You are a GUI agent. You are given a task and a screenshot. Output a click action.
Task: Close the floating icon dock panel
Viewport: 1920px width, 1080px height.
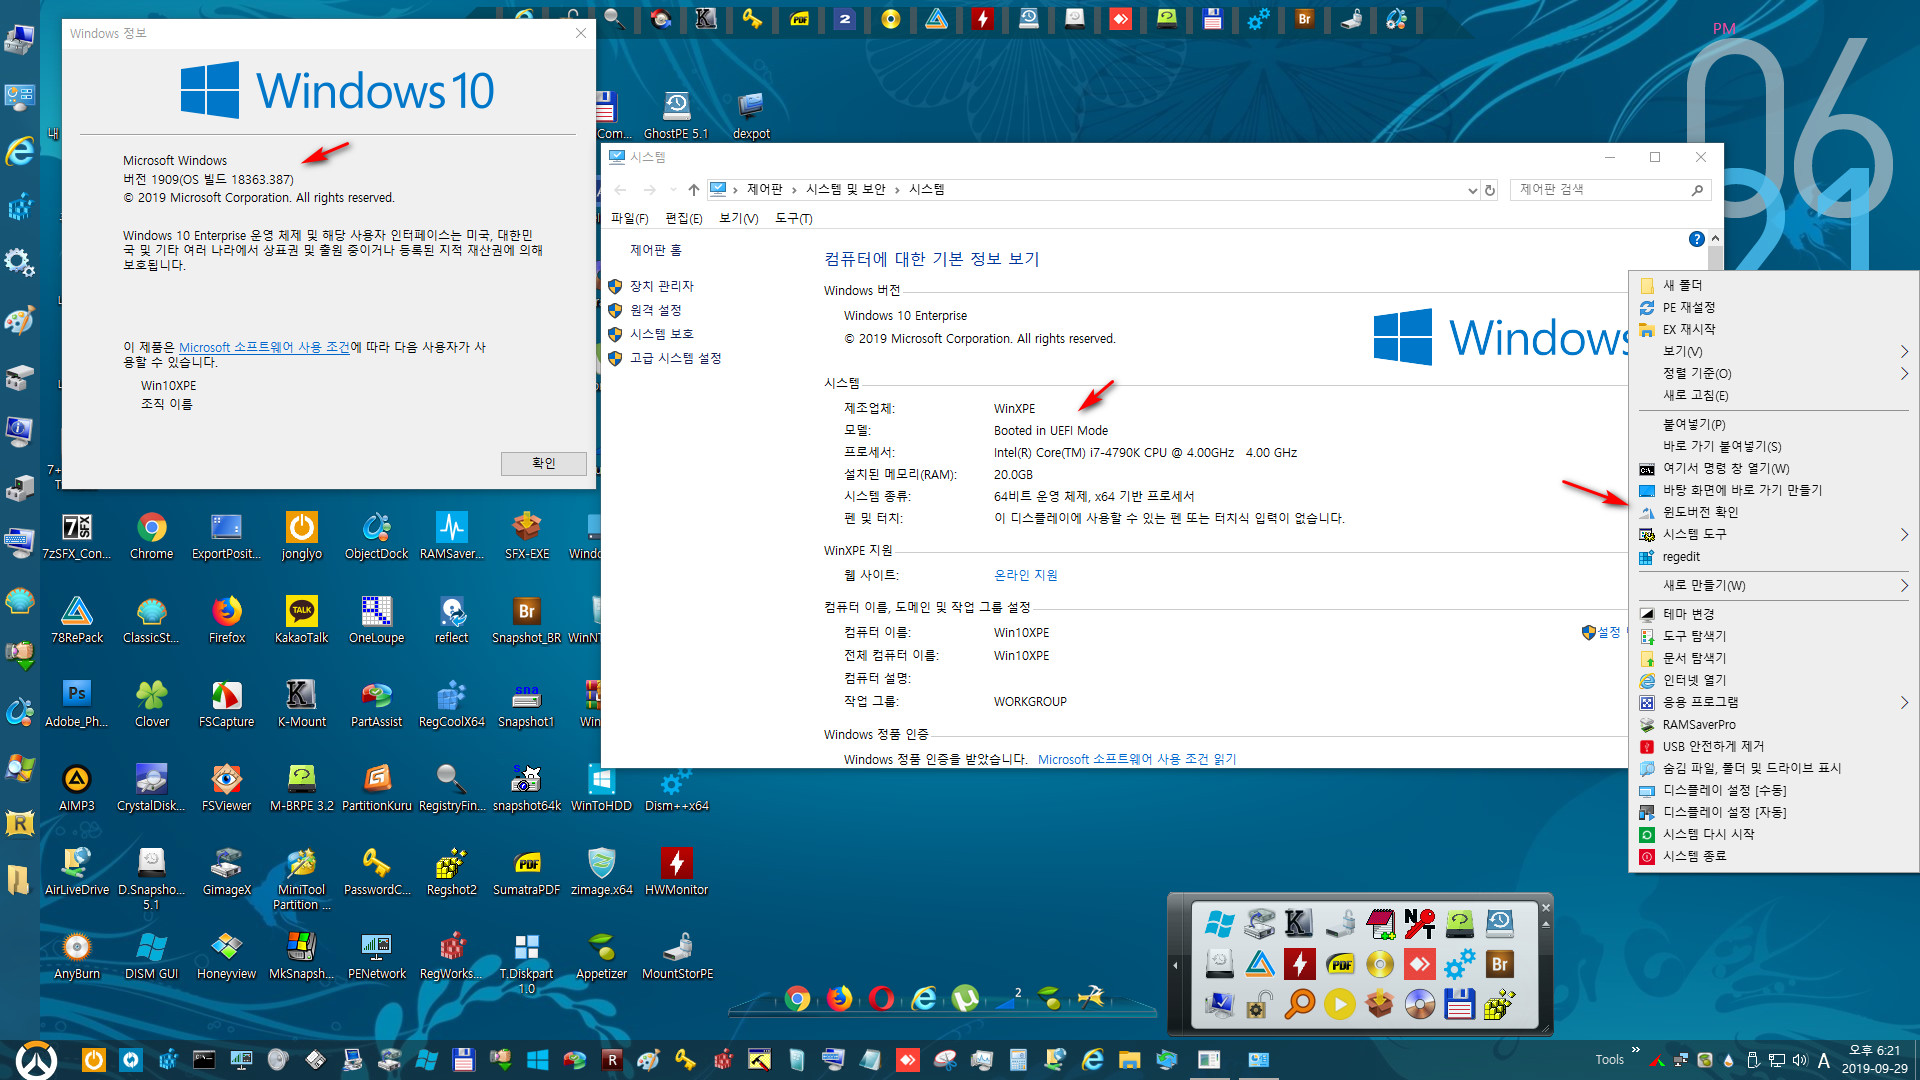1545,908
